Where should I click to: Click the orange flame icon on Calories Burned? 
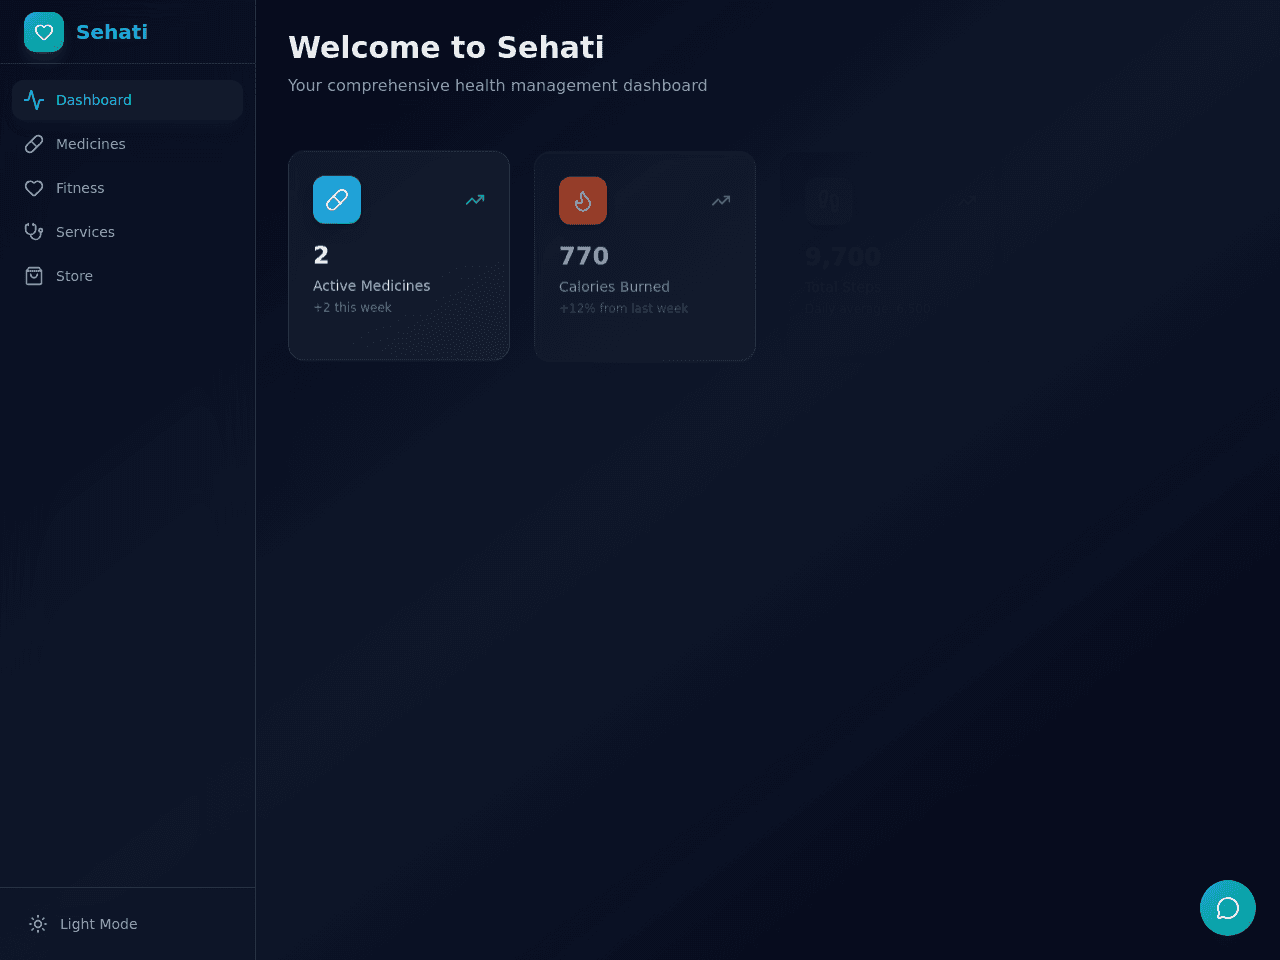pos(583,201)
